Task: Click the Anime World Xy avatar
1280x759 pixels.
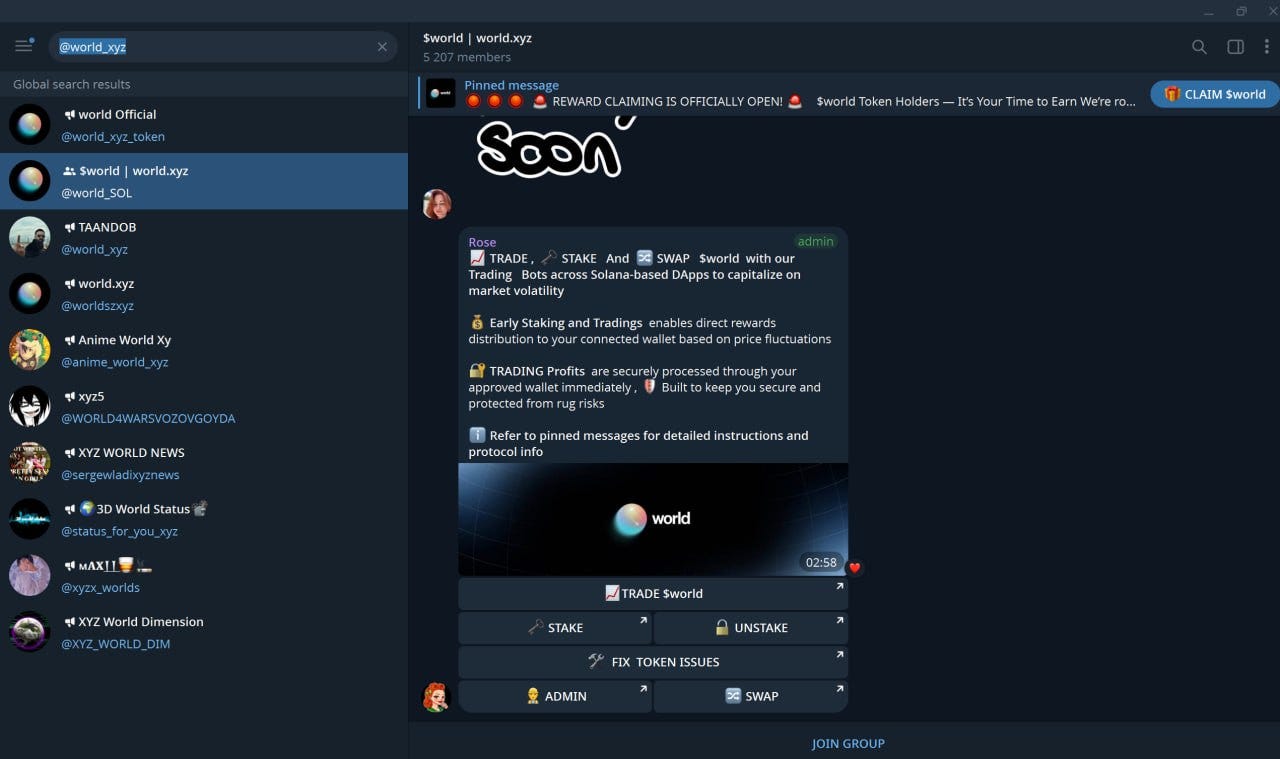Action: click(30, 350)
